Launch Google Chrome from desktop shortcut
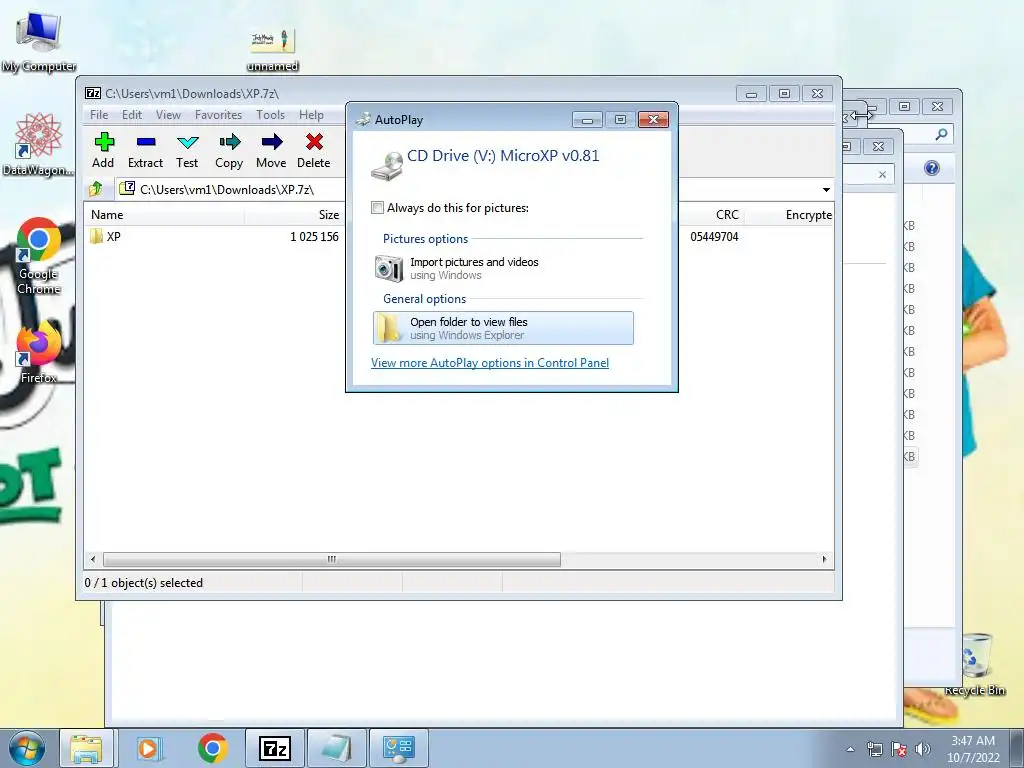Image resolution: width=1024 pixels, height=768 pixels. point(39,255)
